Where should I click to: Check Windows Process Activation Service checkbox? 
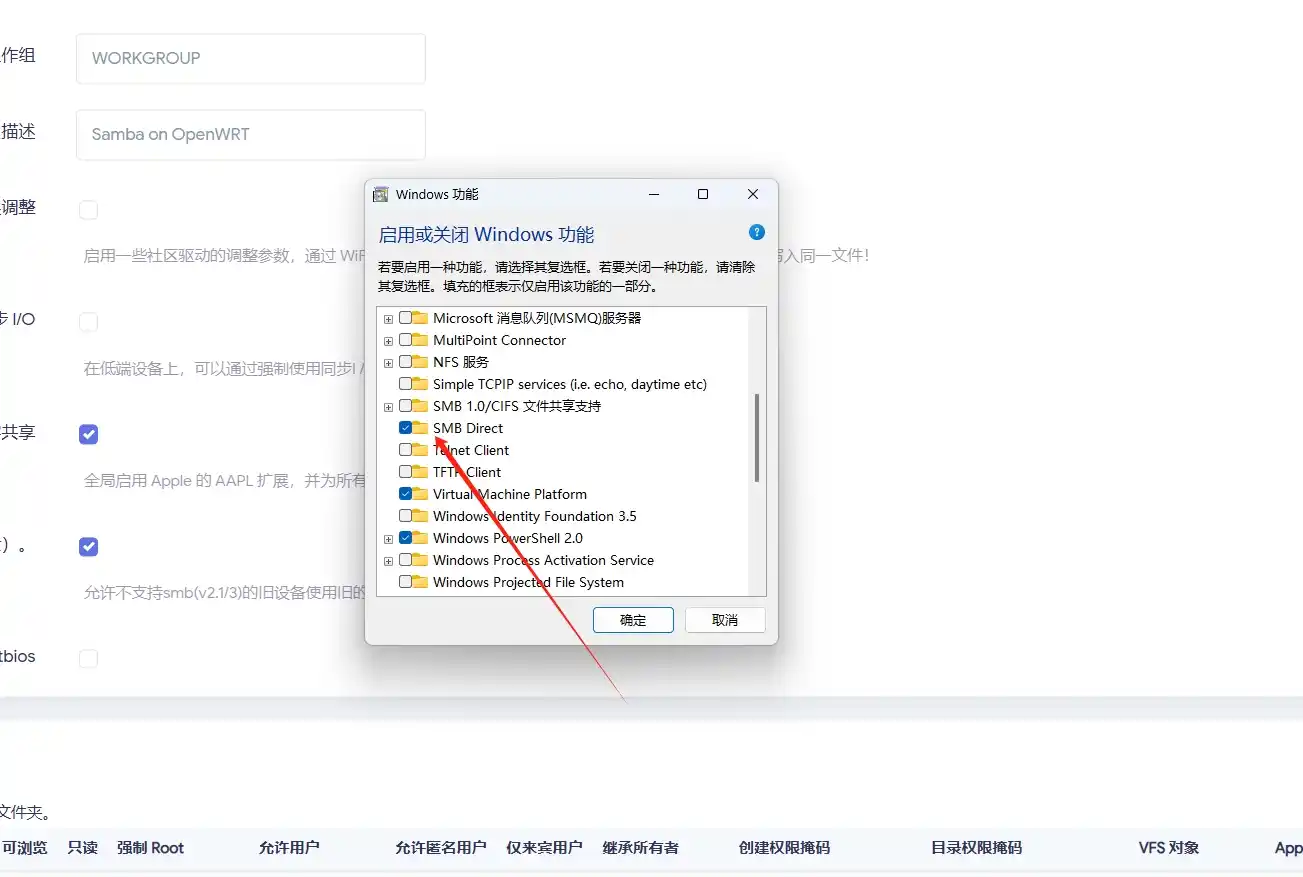(x=405, y=560)
